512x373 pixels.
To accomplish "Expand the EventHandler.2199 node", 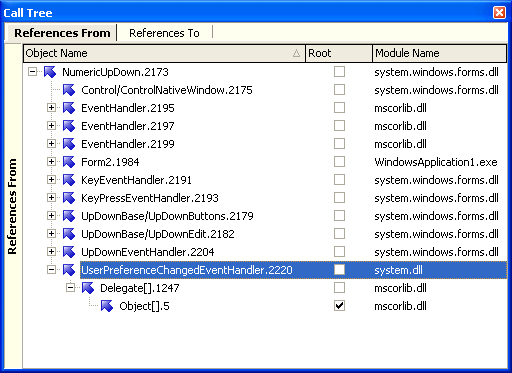I will (51, 144).
